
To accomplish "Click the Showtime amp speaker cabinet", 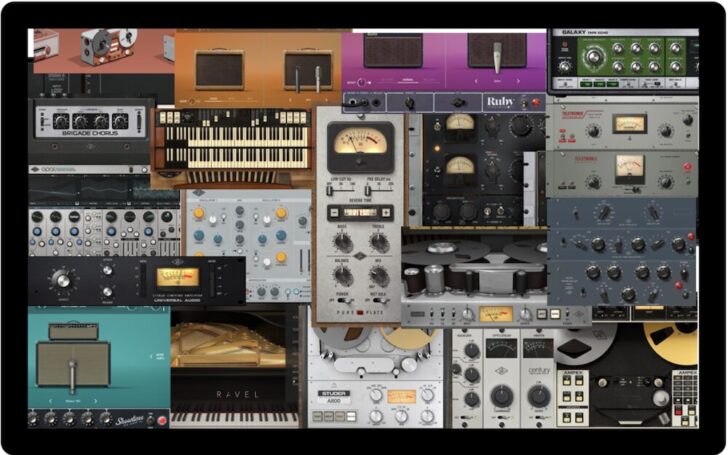I will pyautogui.click(x=74, y=362).
